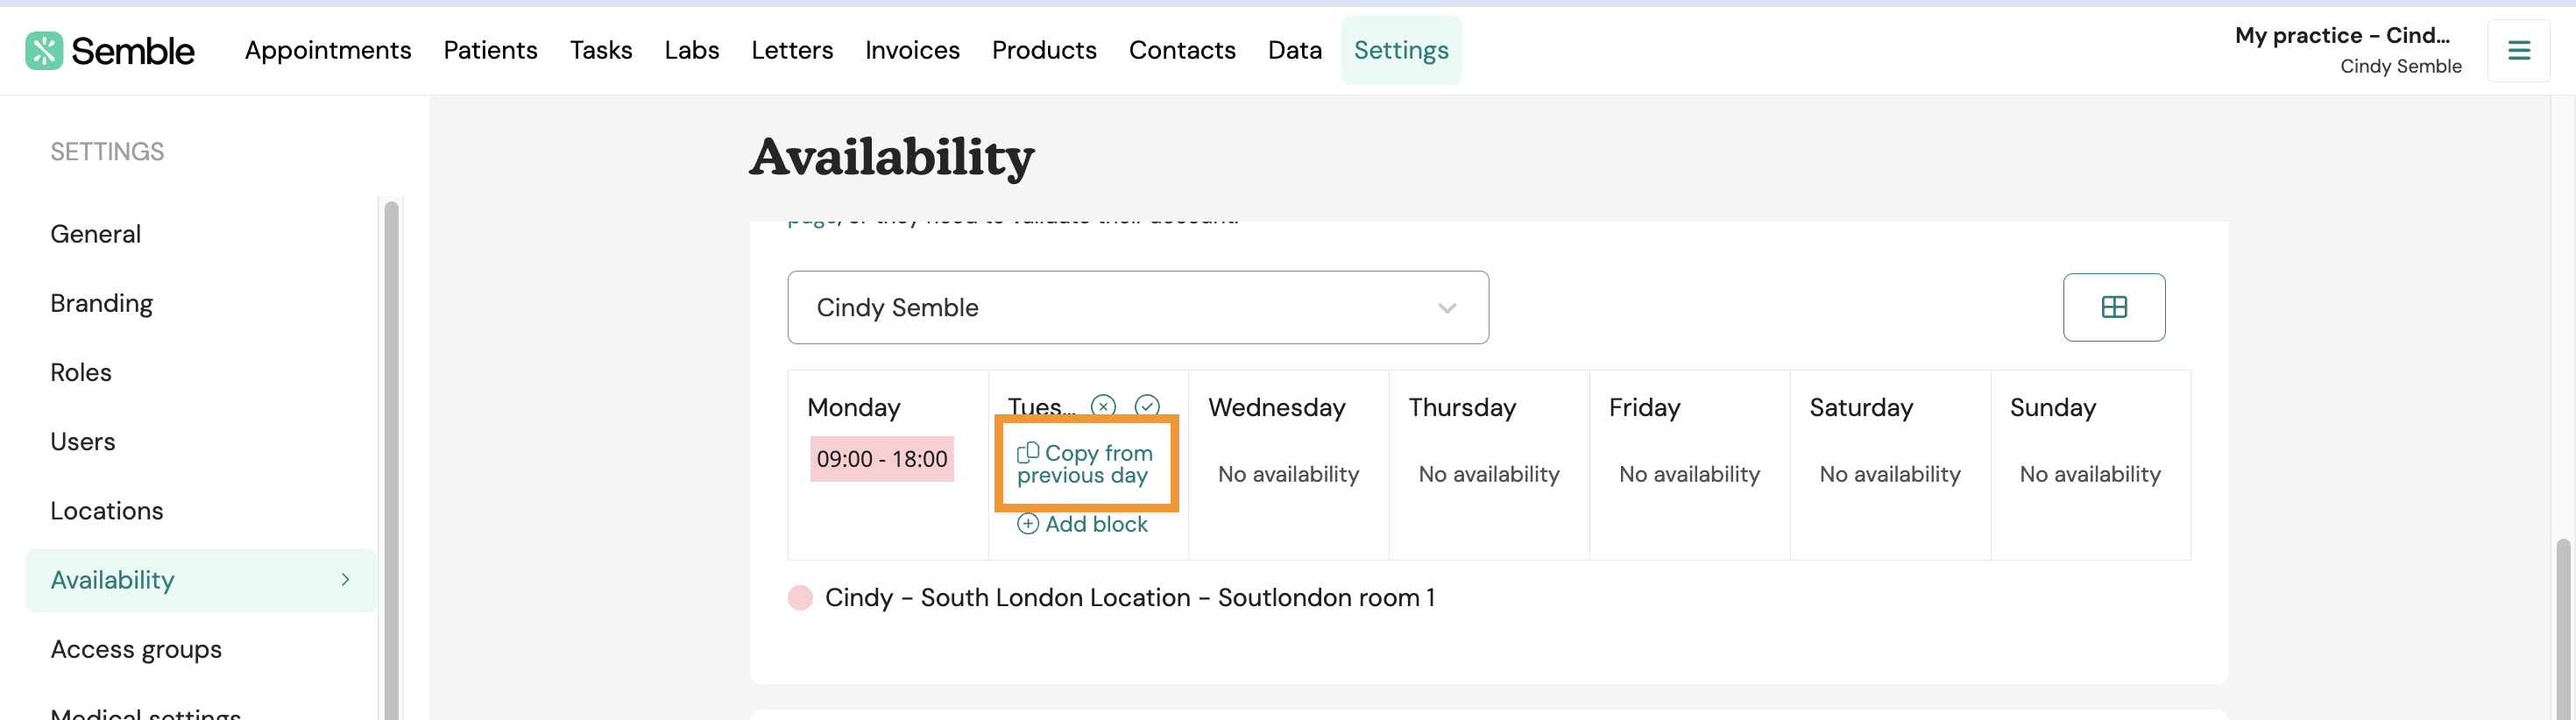This screenshot has height=720, width=2576.
Task: Open the Tasks section
Action: (601, 50)
